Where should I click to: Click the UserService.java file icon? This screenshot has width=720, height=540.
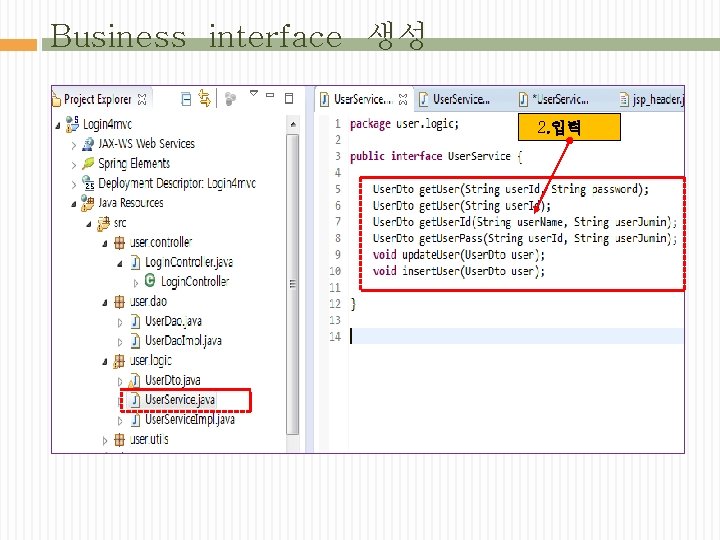pyautogui.click(x=135, y=400)
